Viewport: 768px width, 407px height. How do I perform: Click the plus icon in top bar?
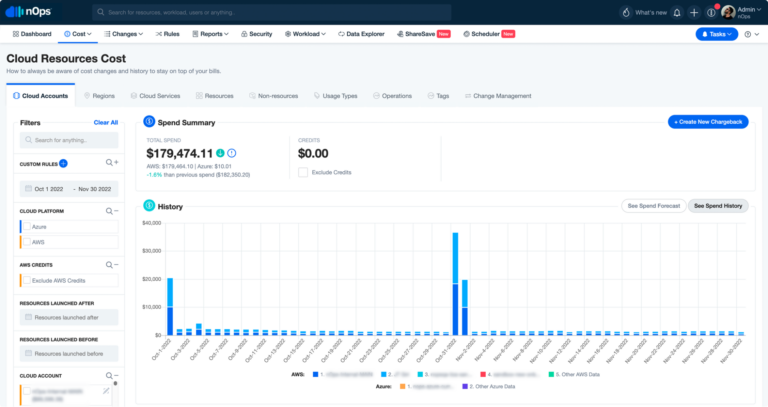[694, 12]
